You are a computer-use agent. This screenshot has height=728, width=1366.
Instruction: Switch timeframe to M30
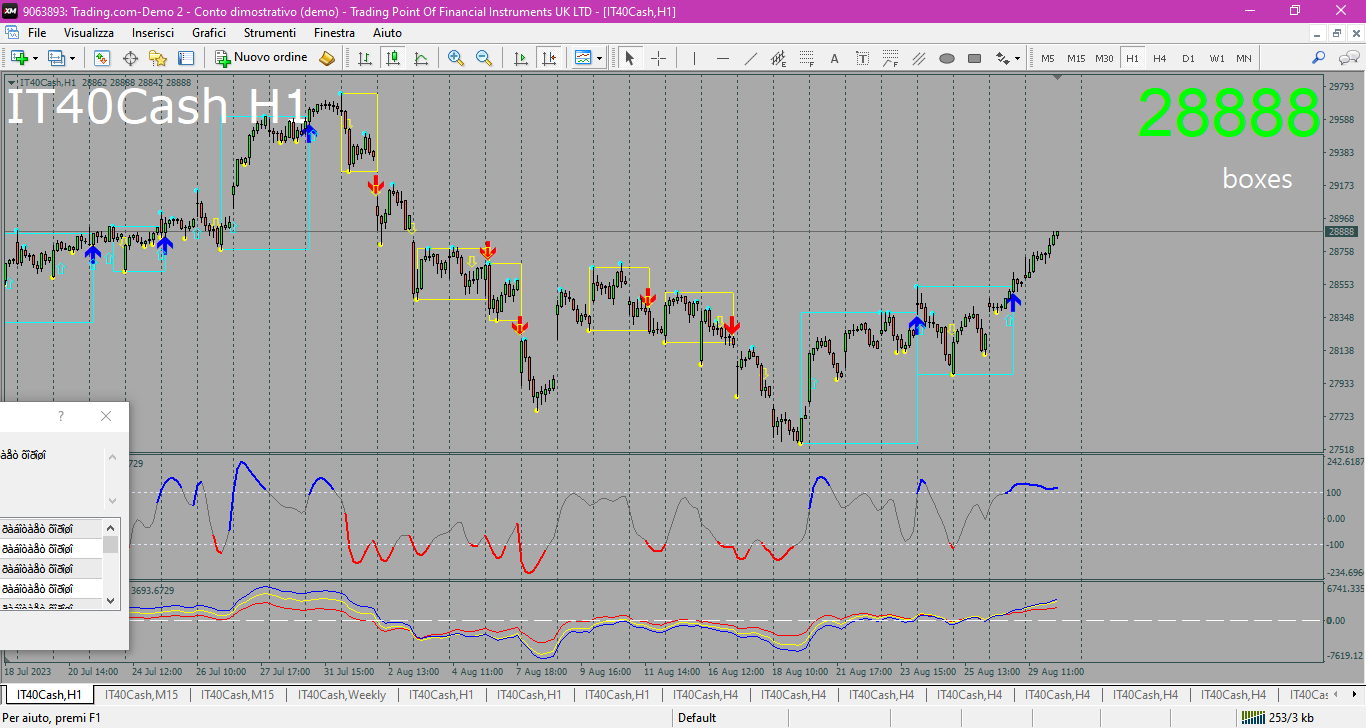point(1104,58)
